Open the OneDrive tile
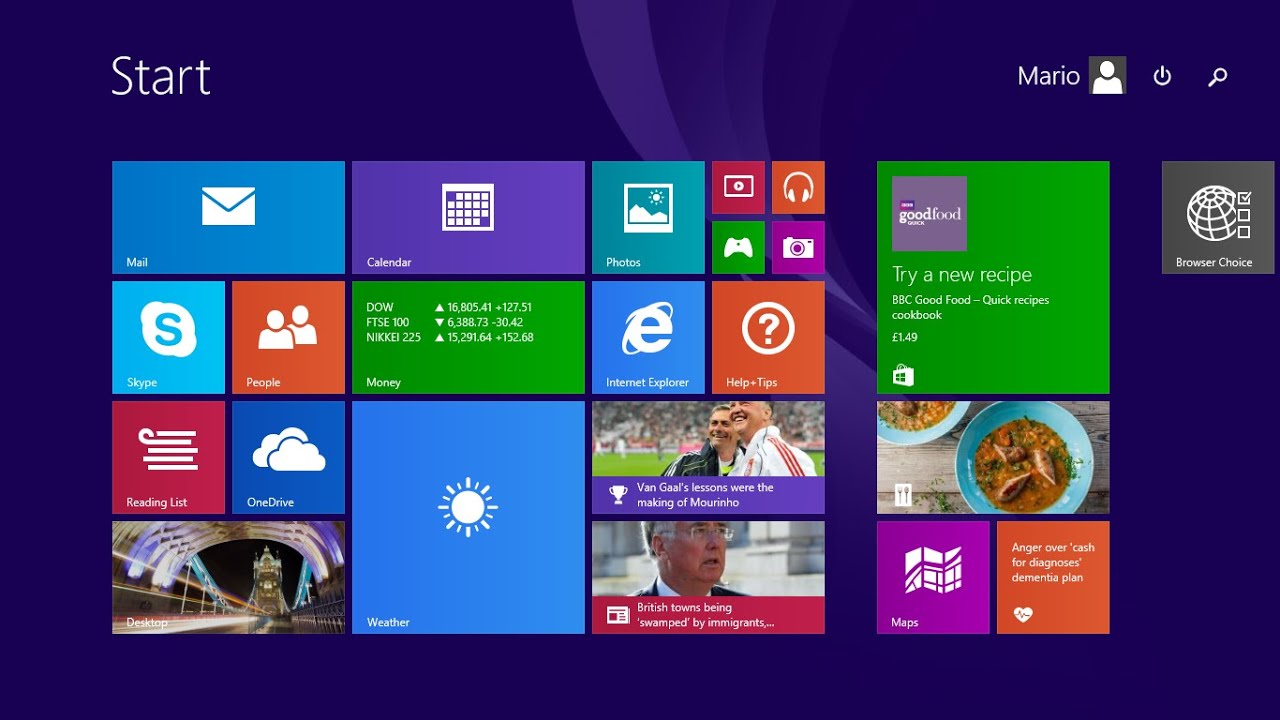 (x=288, y=457)
